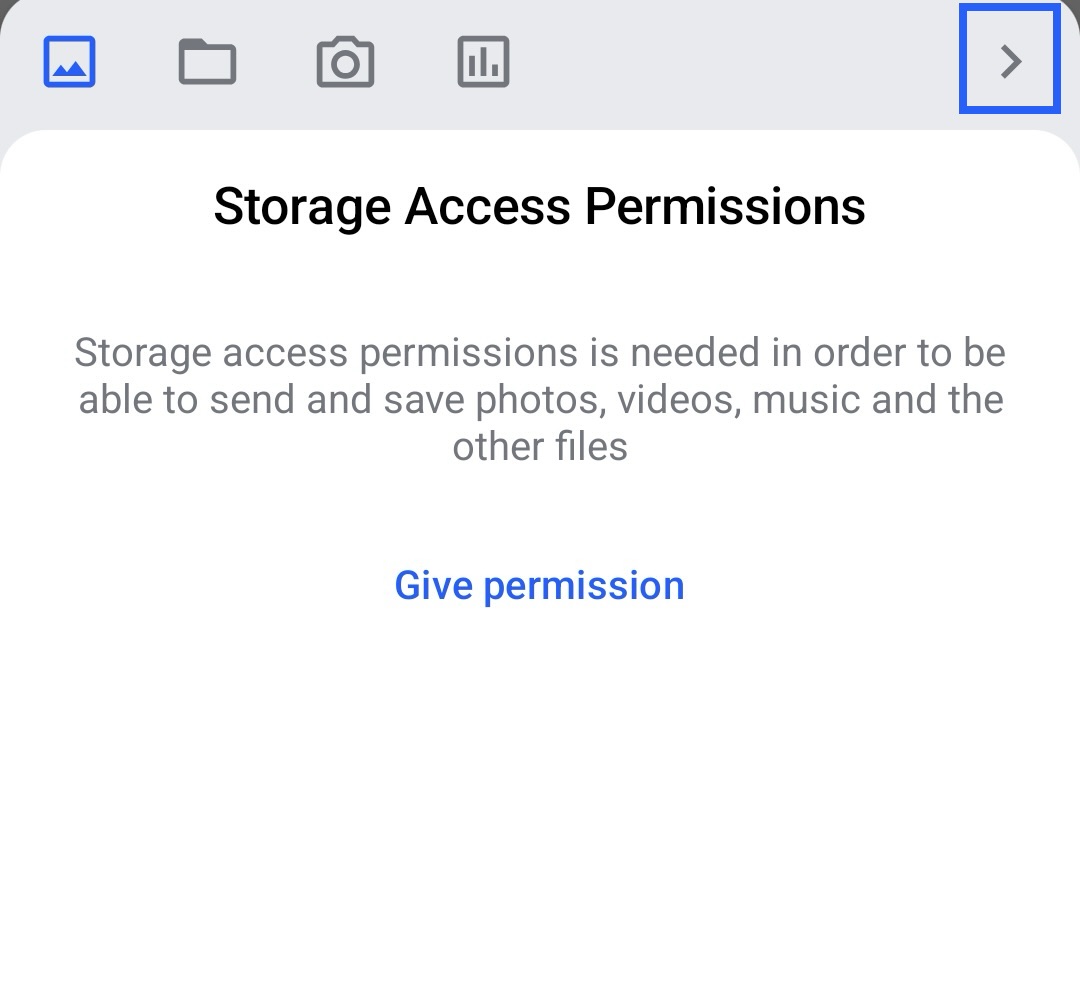This screenshot has width=1080, height=996.
Task: Click the highlighted chevron in the toolbar
Action: click(x=1010, y=61)
